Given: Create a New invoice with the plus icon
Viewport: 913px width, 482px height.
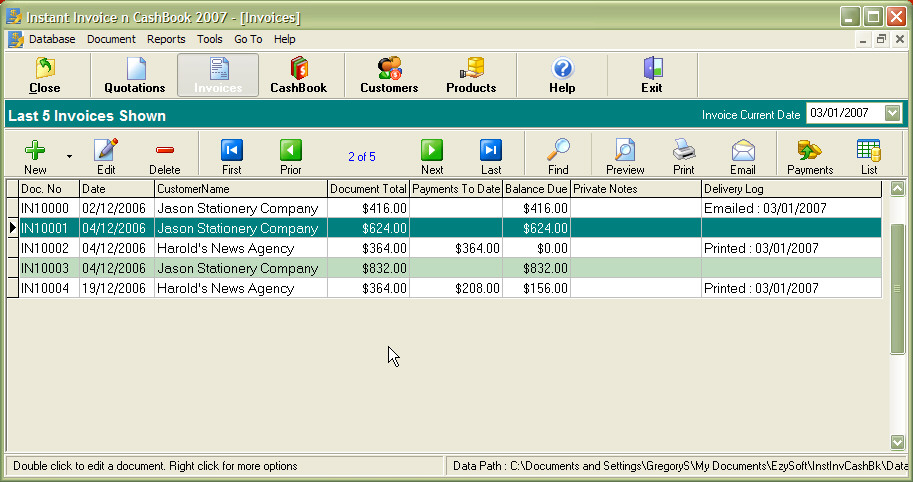Looking at the screenshot, I should tap(35, 150).
